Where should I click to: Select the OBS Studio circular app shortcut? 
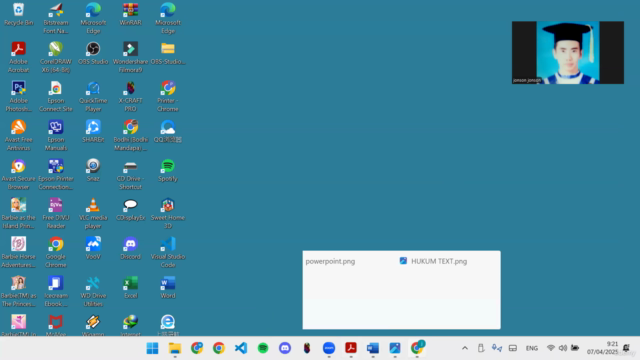93,53
